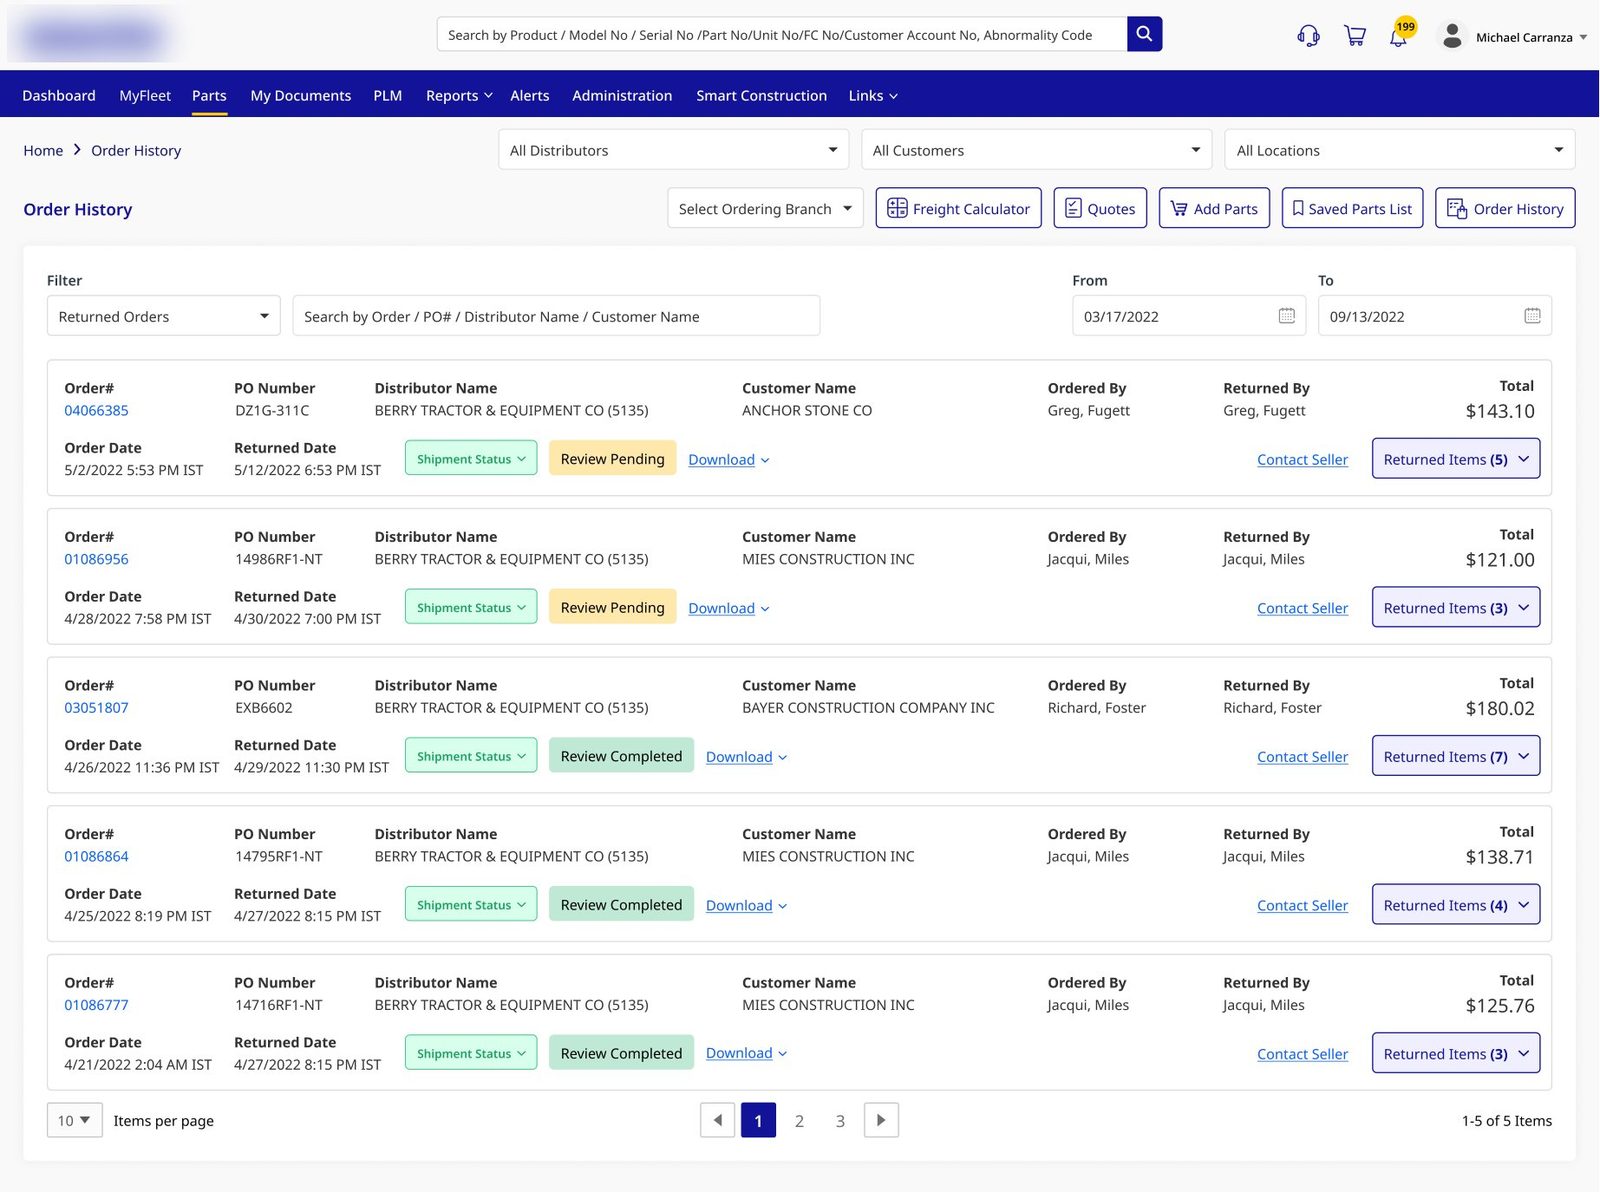Open order 01086864 link
This screenshot has width=1600, height=1192.
96,856
